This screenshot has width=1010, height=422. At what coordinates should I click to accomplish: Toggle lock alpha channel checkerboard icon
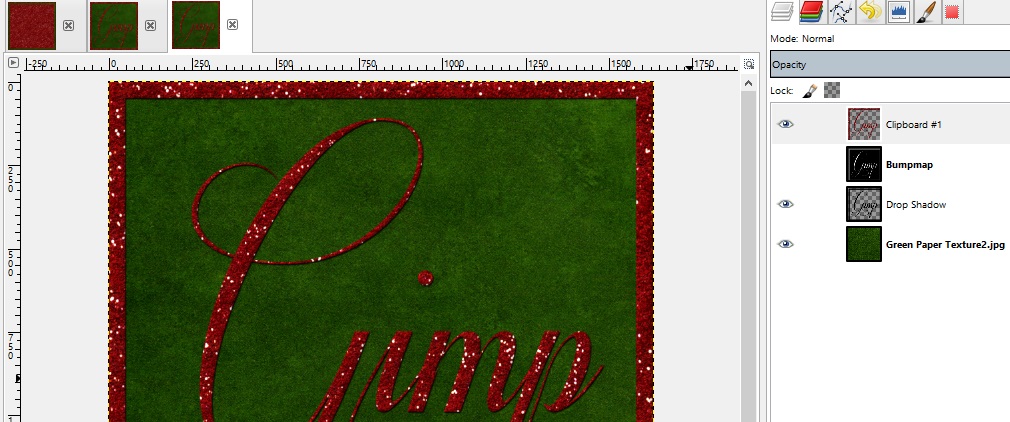pos(832,91)
